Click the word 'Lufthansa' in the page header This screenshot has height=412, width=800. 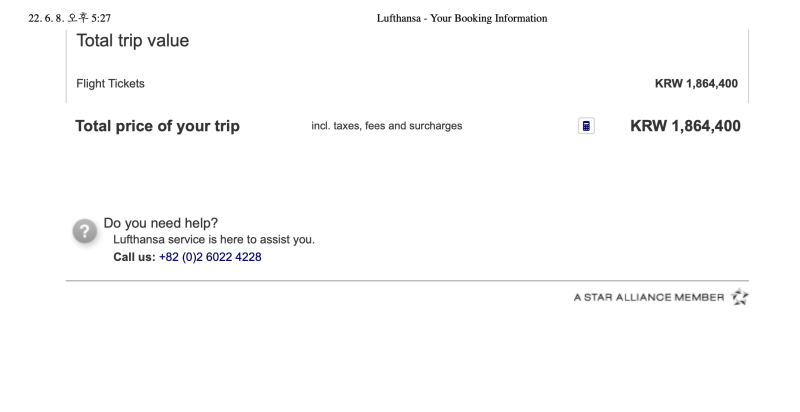pyautogui.click(x=399, y=18)
